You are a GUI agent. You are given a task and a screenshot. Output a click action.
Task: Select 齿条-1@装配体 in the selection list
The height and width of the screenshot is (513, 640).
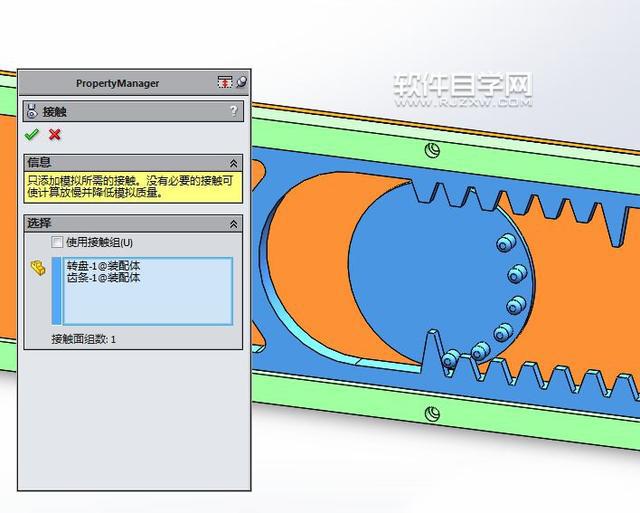click(x=103, y=278)
